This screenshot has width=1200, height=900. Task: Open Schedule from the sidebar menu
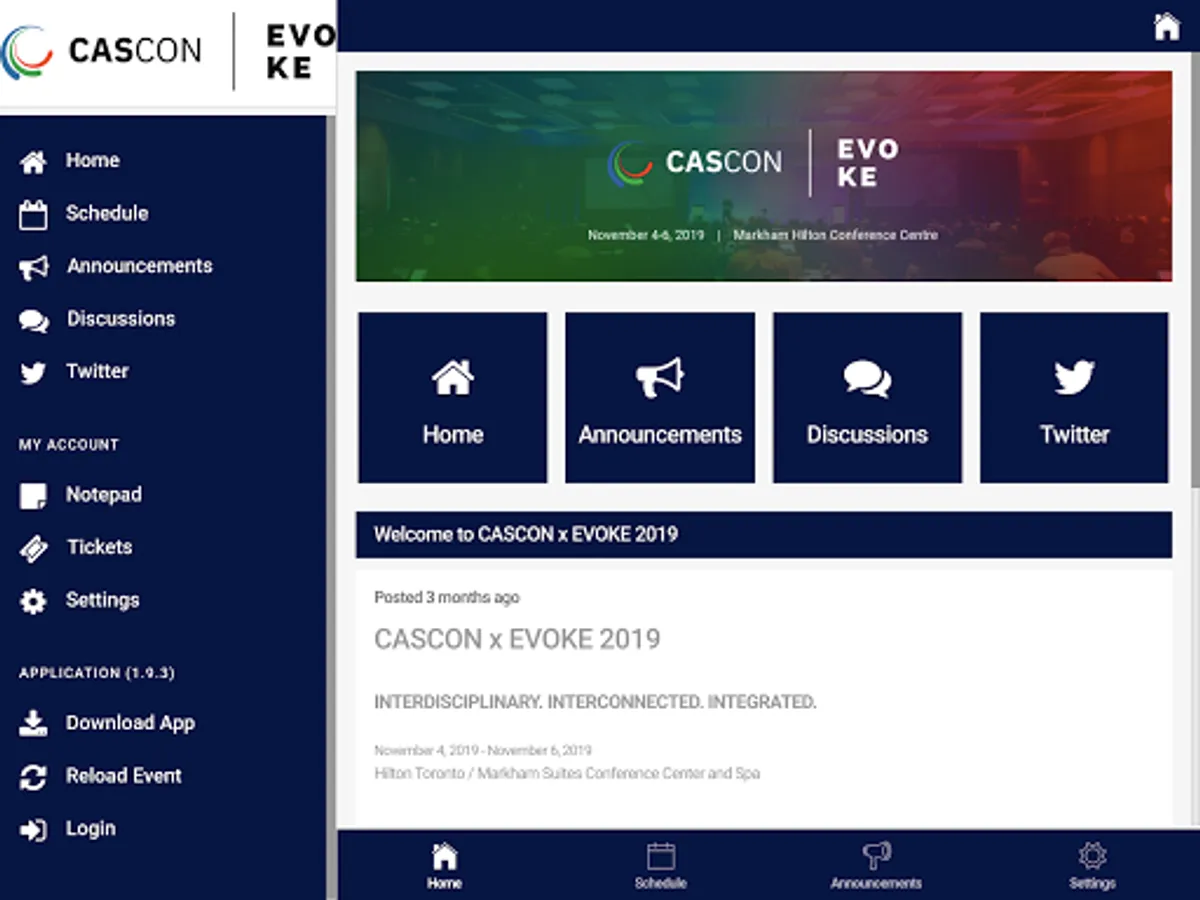(107, 213)
